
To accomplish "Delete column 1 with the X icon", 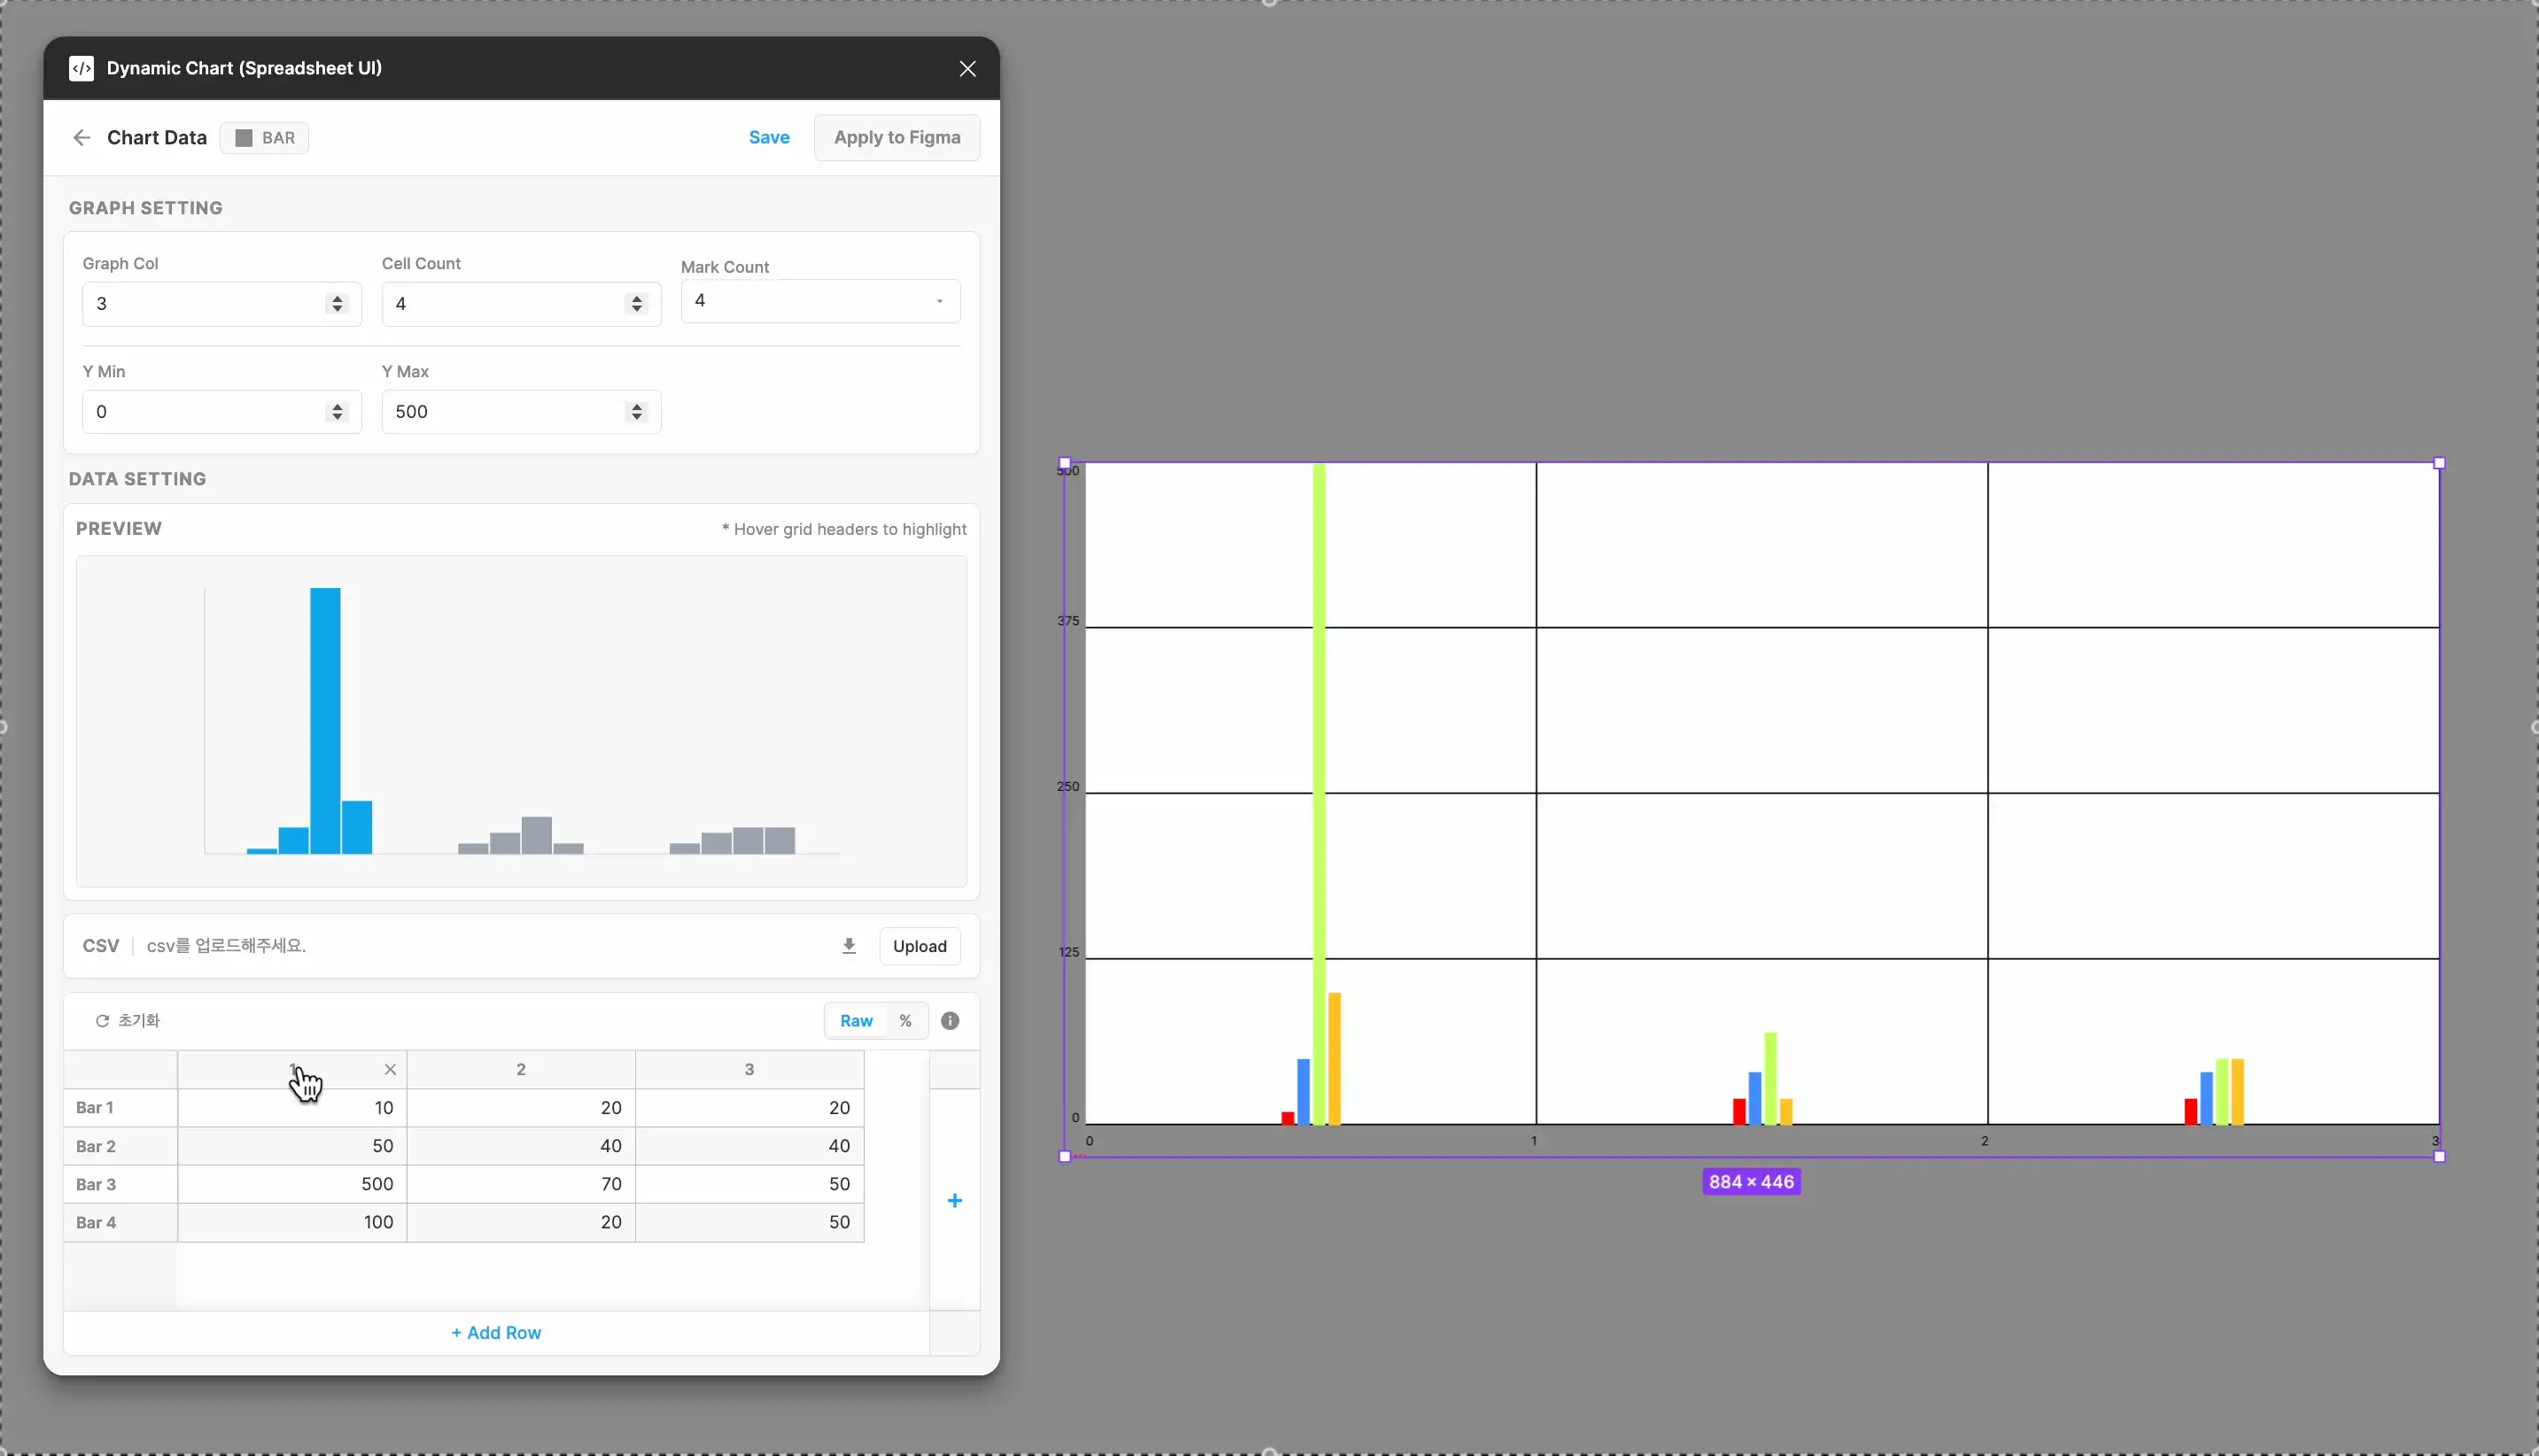I will pos(391,1070).
